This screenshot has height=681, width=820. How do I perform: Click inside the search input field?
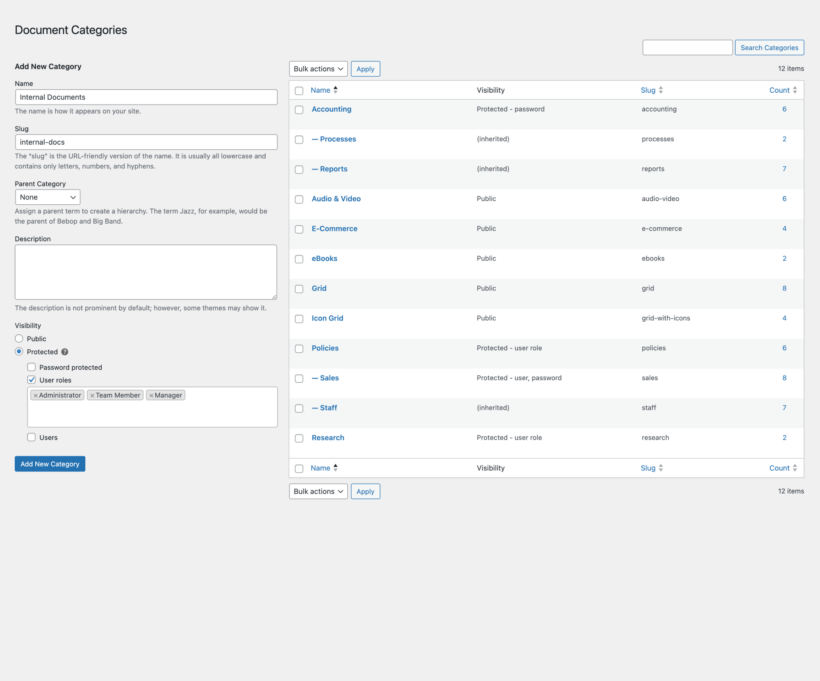pos(687,46)
